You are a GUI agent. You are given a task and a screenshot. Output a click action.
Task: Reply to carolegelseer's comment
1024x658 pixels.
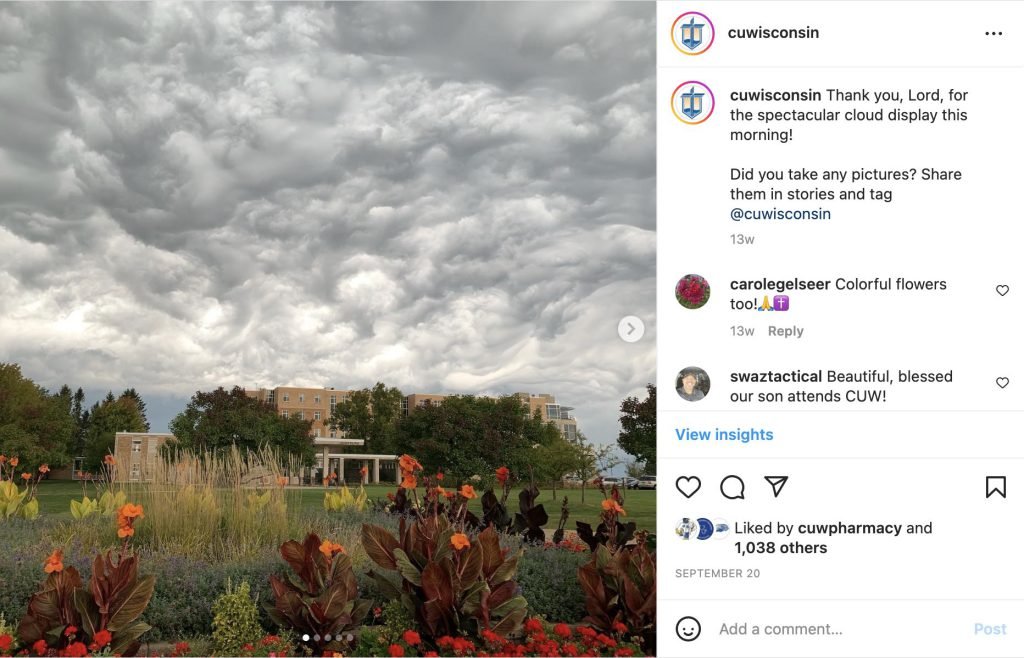[x=786, y=331]
